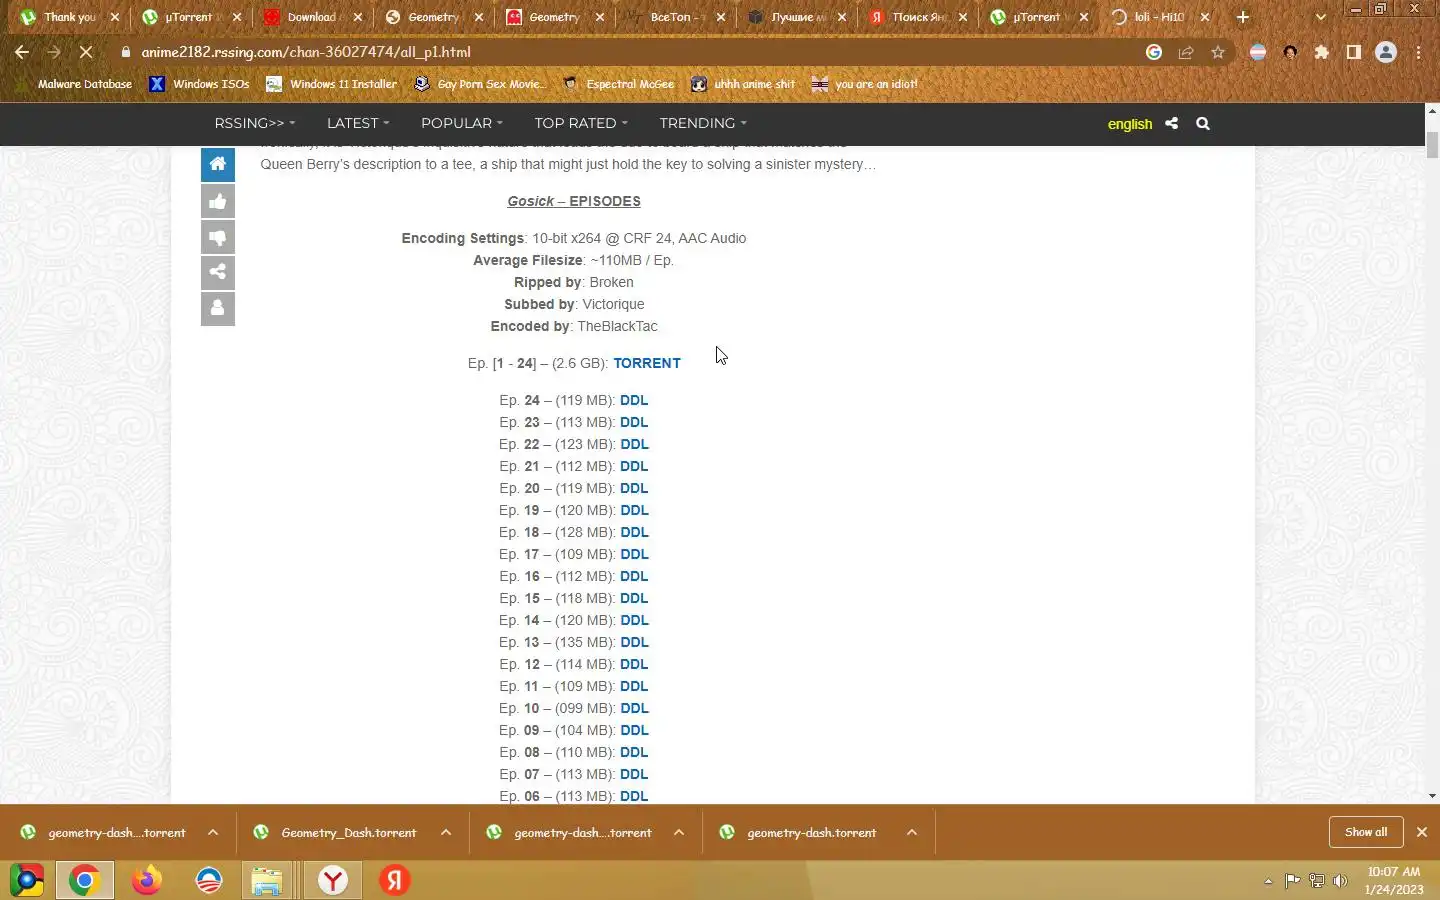Open the search icon in site navbar
The width and height of the screenshot is (1440, 900).
click(x=1203, y=124)
